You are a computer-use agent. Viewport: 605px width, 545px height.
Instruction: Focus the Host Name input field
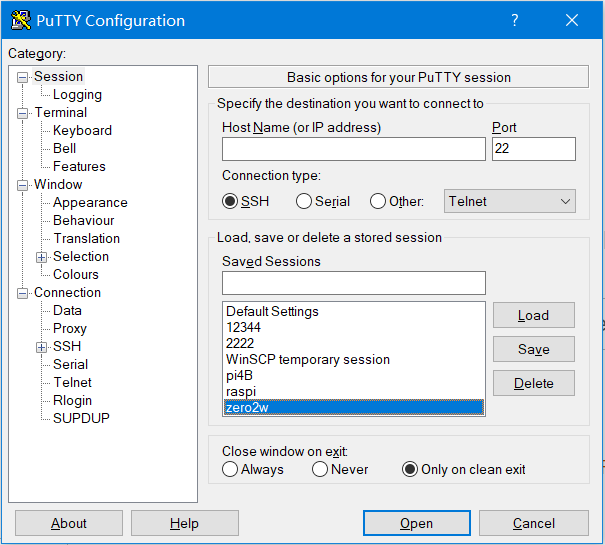pos(353,149)
